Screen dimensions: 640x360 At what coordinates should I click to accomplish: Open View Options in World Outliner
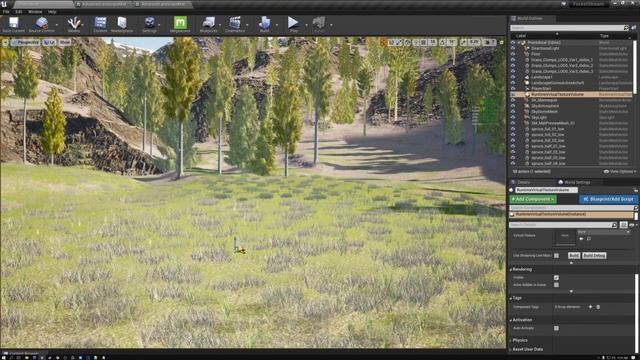[x=620, y=172]
